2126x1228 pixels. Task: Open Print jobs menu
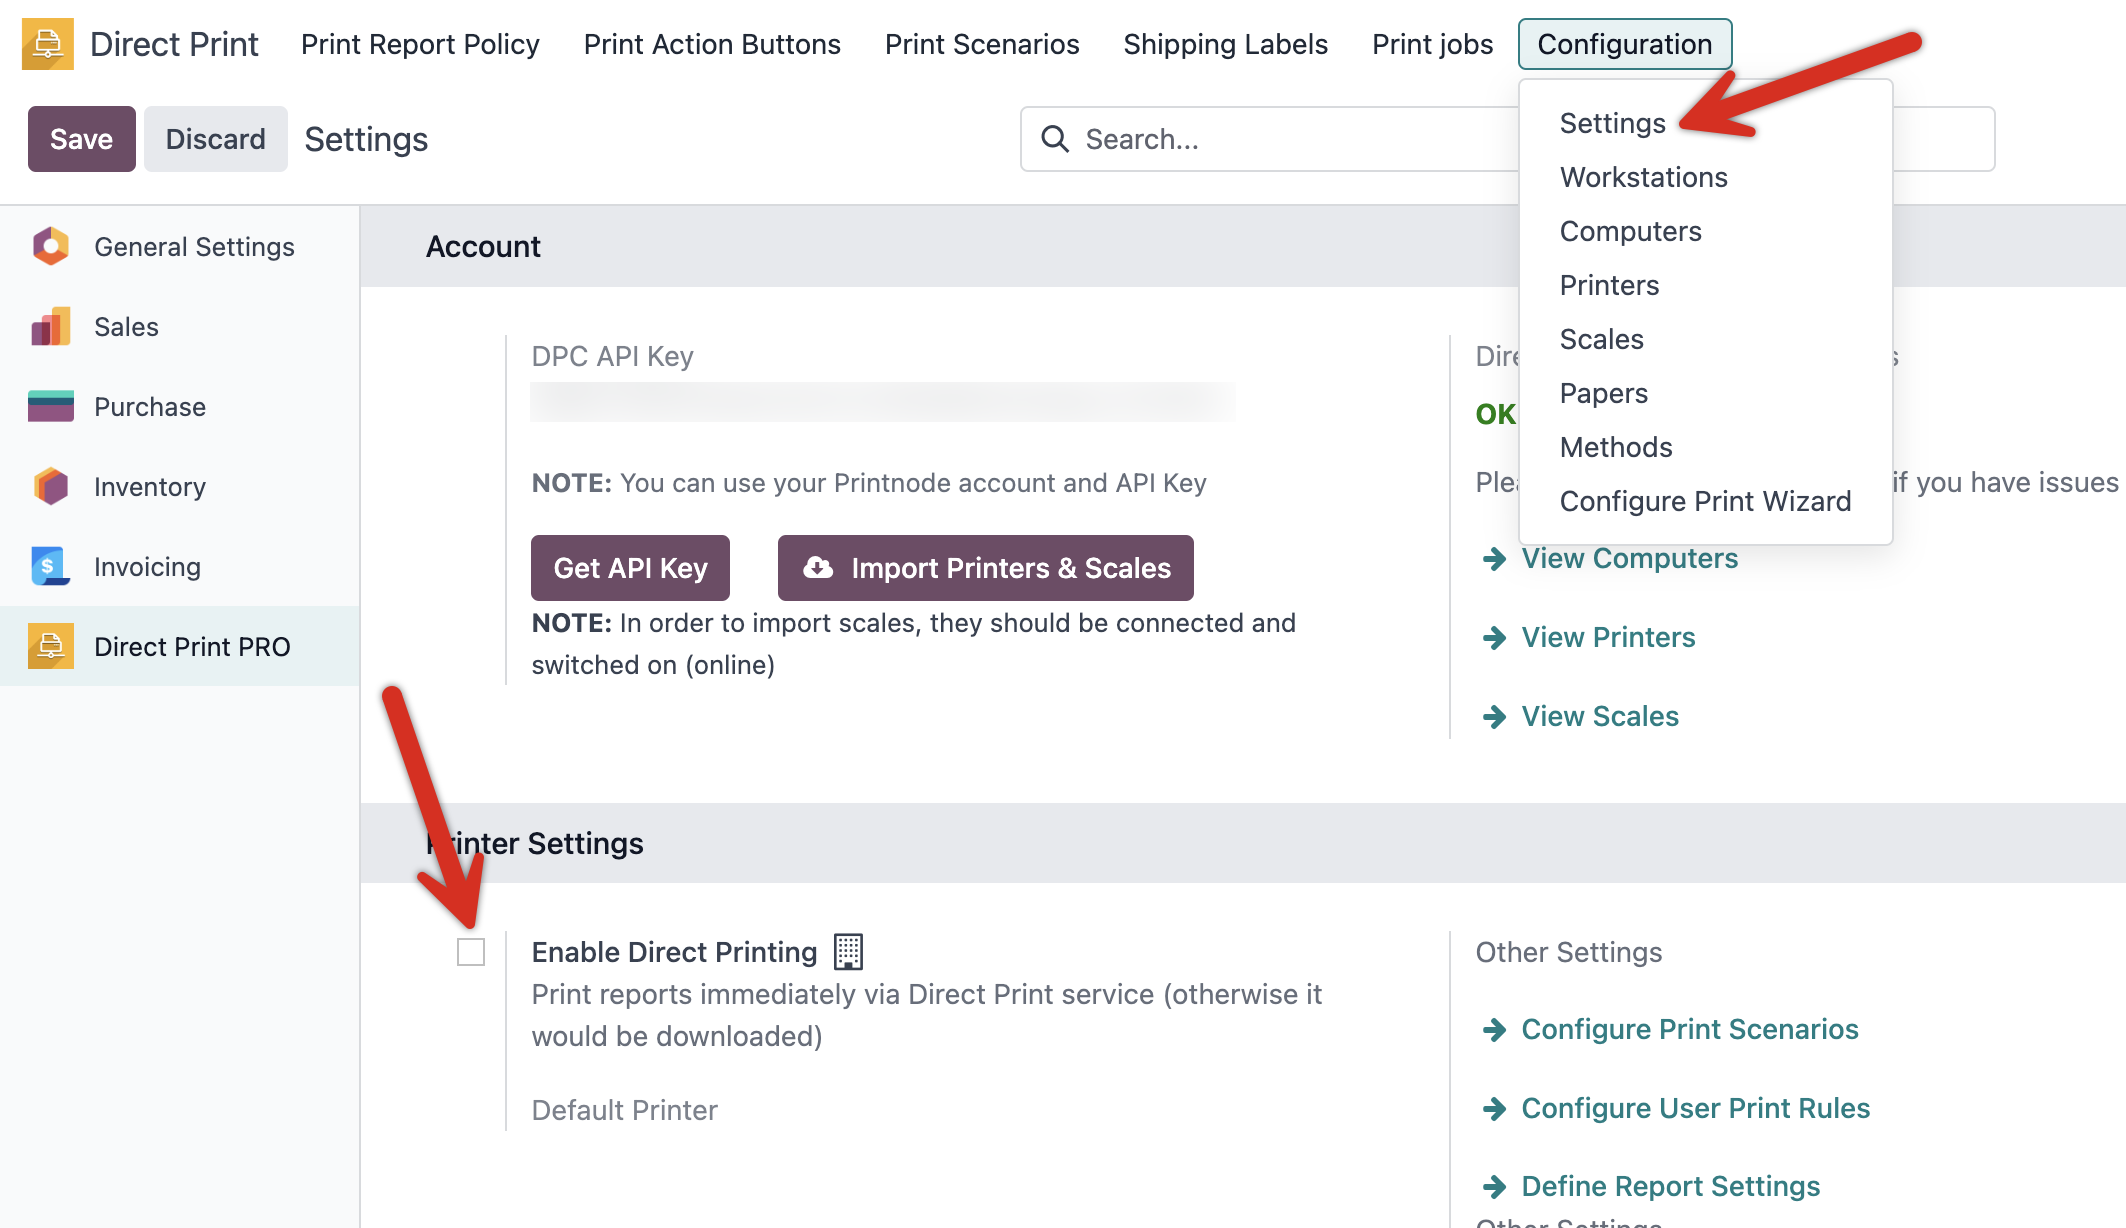[x=1433, y=44]
